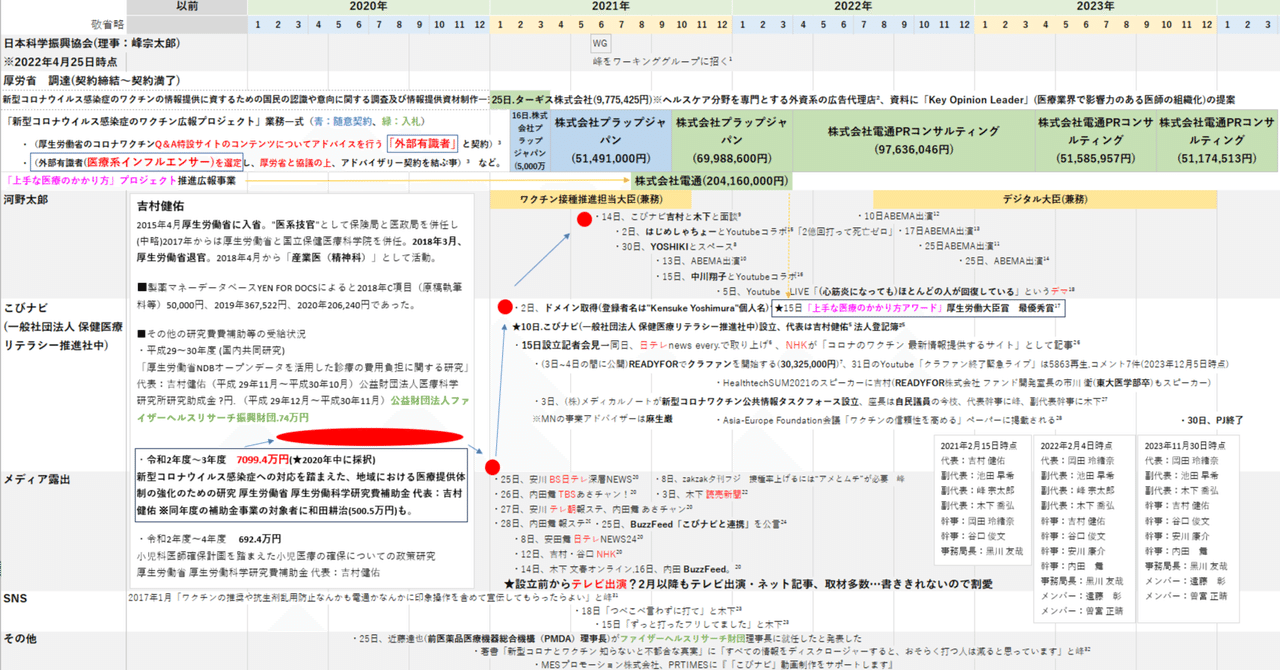Select the 2023年 year header

point(1095,7)
